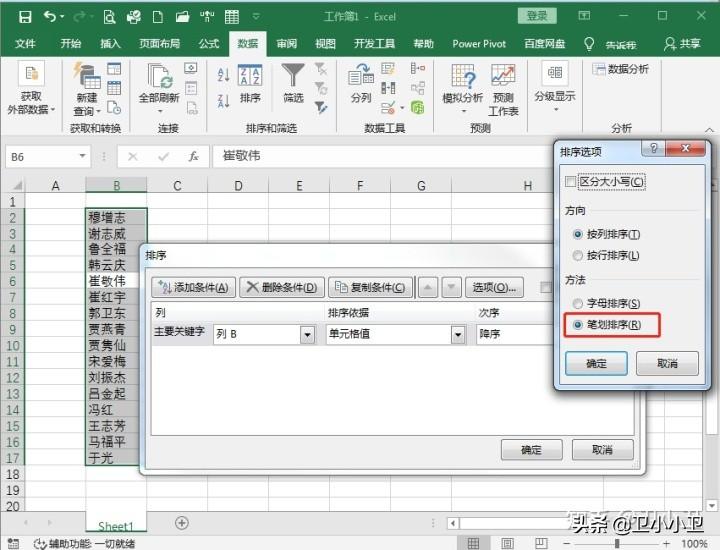Toggle 区分大小写 checkbox

570,182
